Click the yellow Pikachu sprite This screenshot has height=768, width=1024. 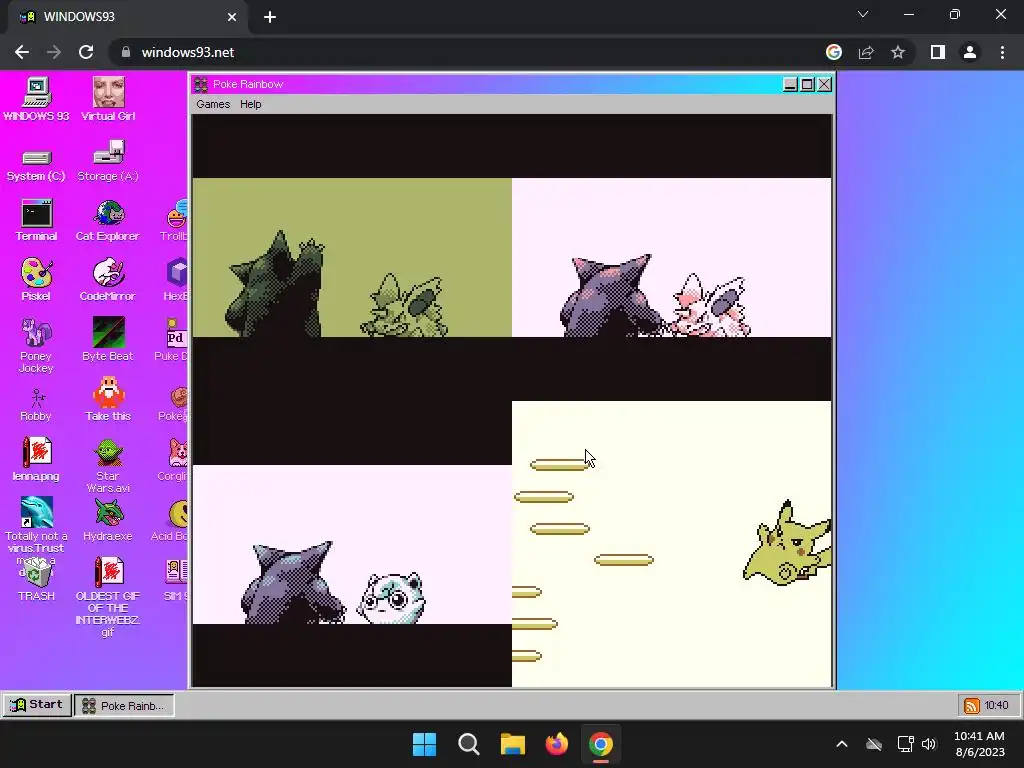point(788,543)
